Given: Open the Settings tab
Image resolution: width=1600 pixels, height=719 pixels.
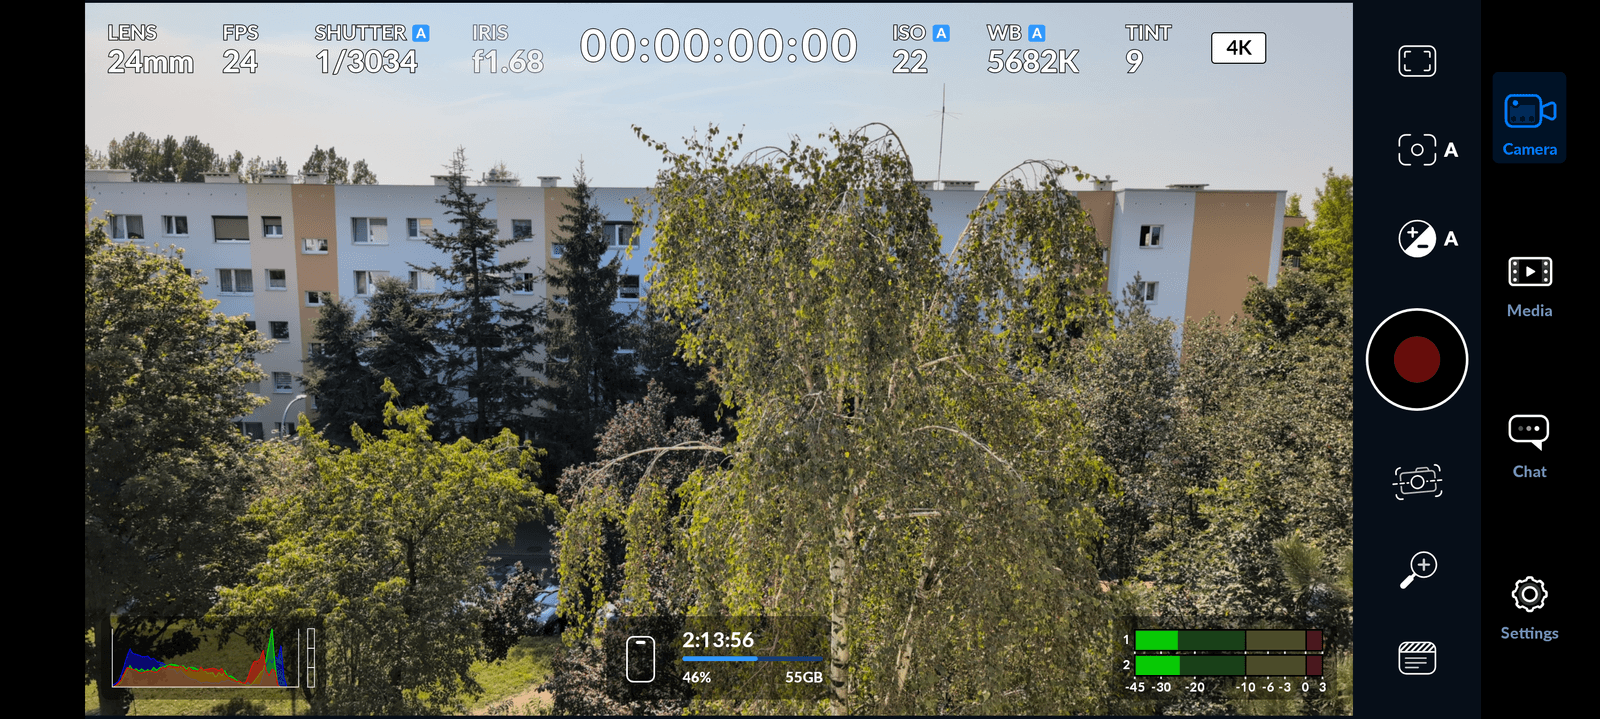Looking at the screenshot, I should [x=1529, y=608].
